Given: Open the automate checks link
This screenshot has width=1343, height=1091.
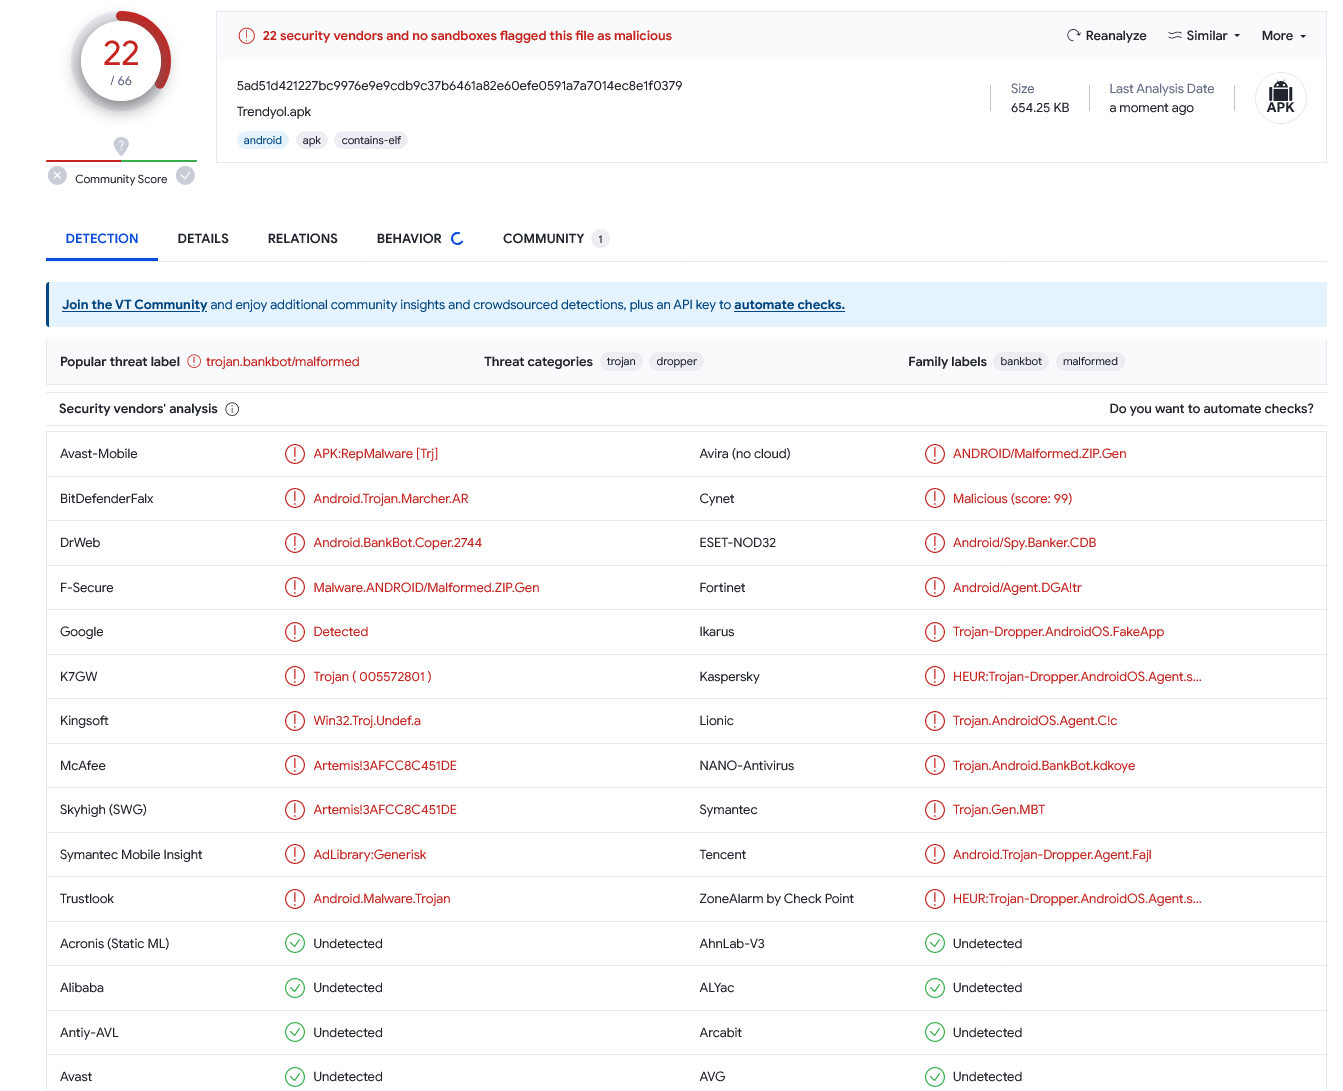Looking at the screenshot, I should 789,305.
